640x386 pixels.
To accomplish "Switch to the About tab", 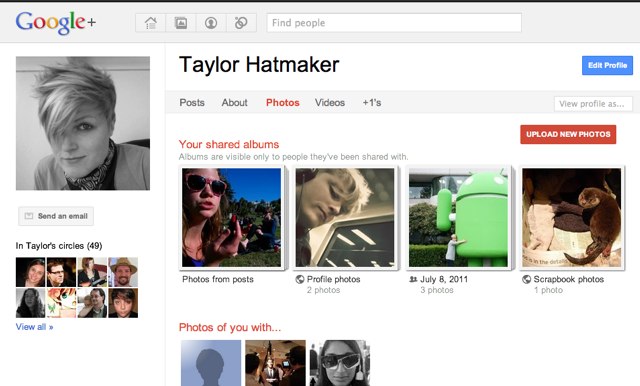I will [x=235, y=103].
